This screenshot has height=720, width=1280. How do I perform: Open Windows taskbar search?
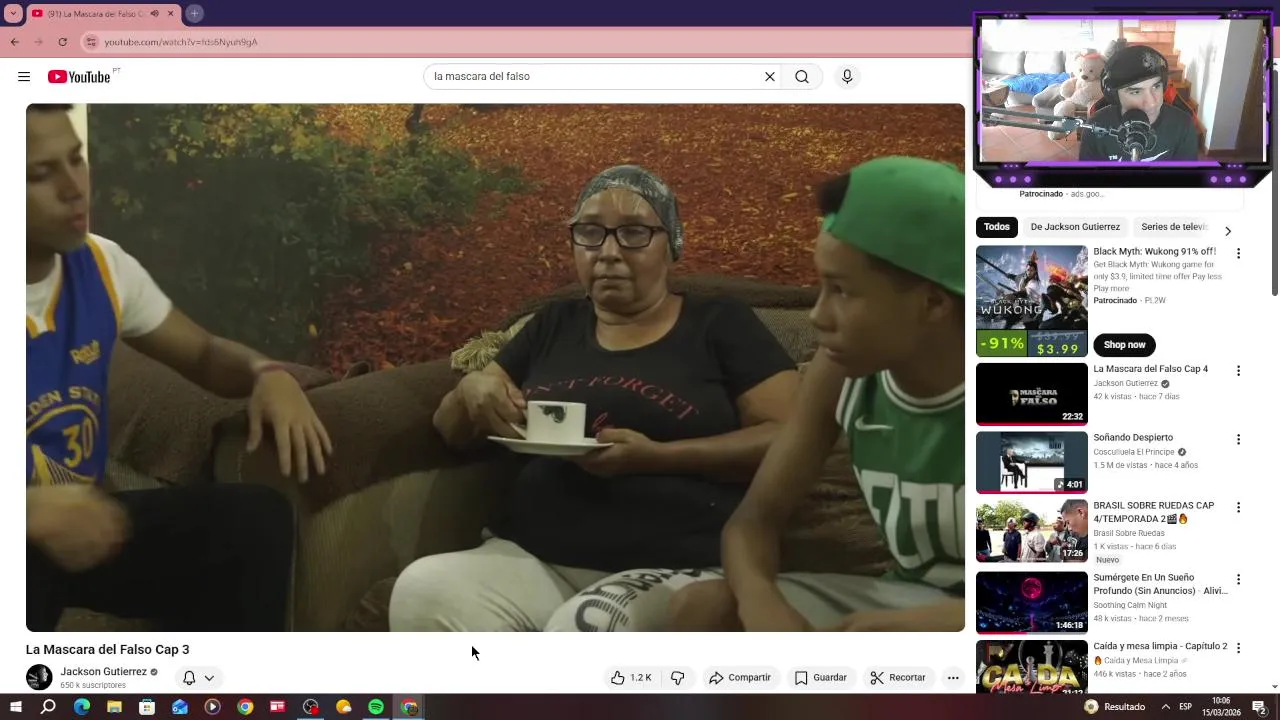pyautogui.click(x=48, y=707)
